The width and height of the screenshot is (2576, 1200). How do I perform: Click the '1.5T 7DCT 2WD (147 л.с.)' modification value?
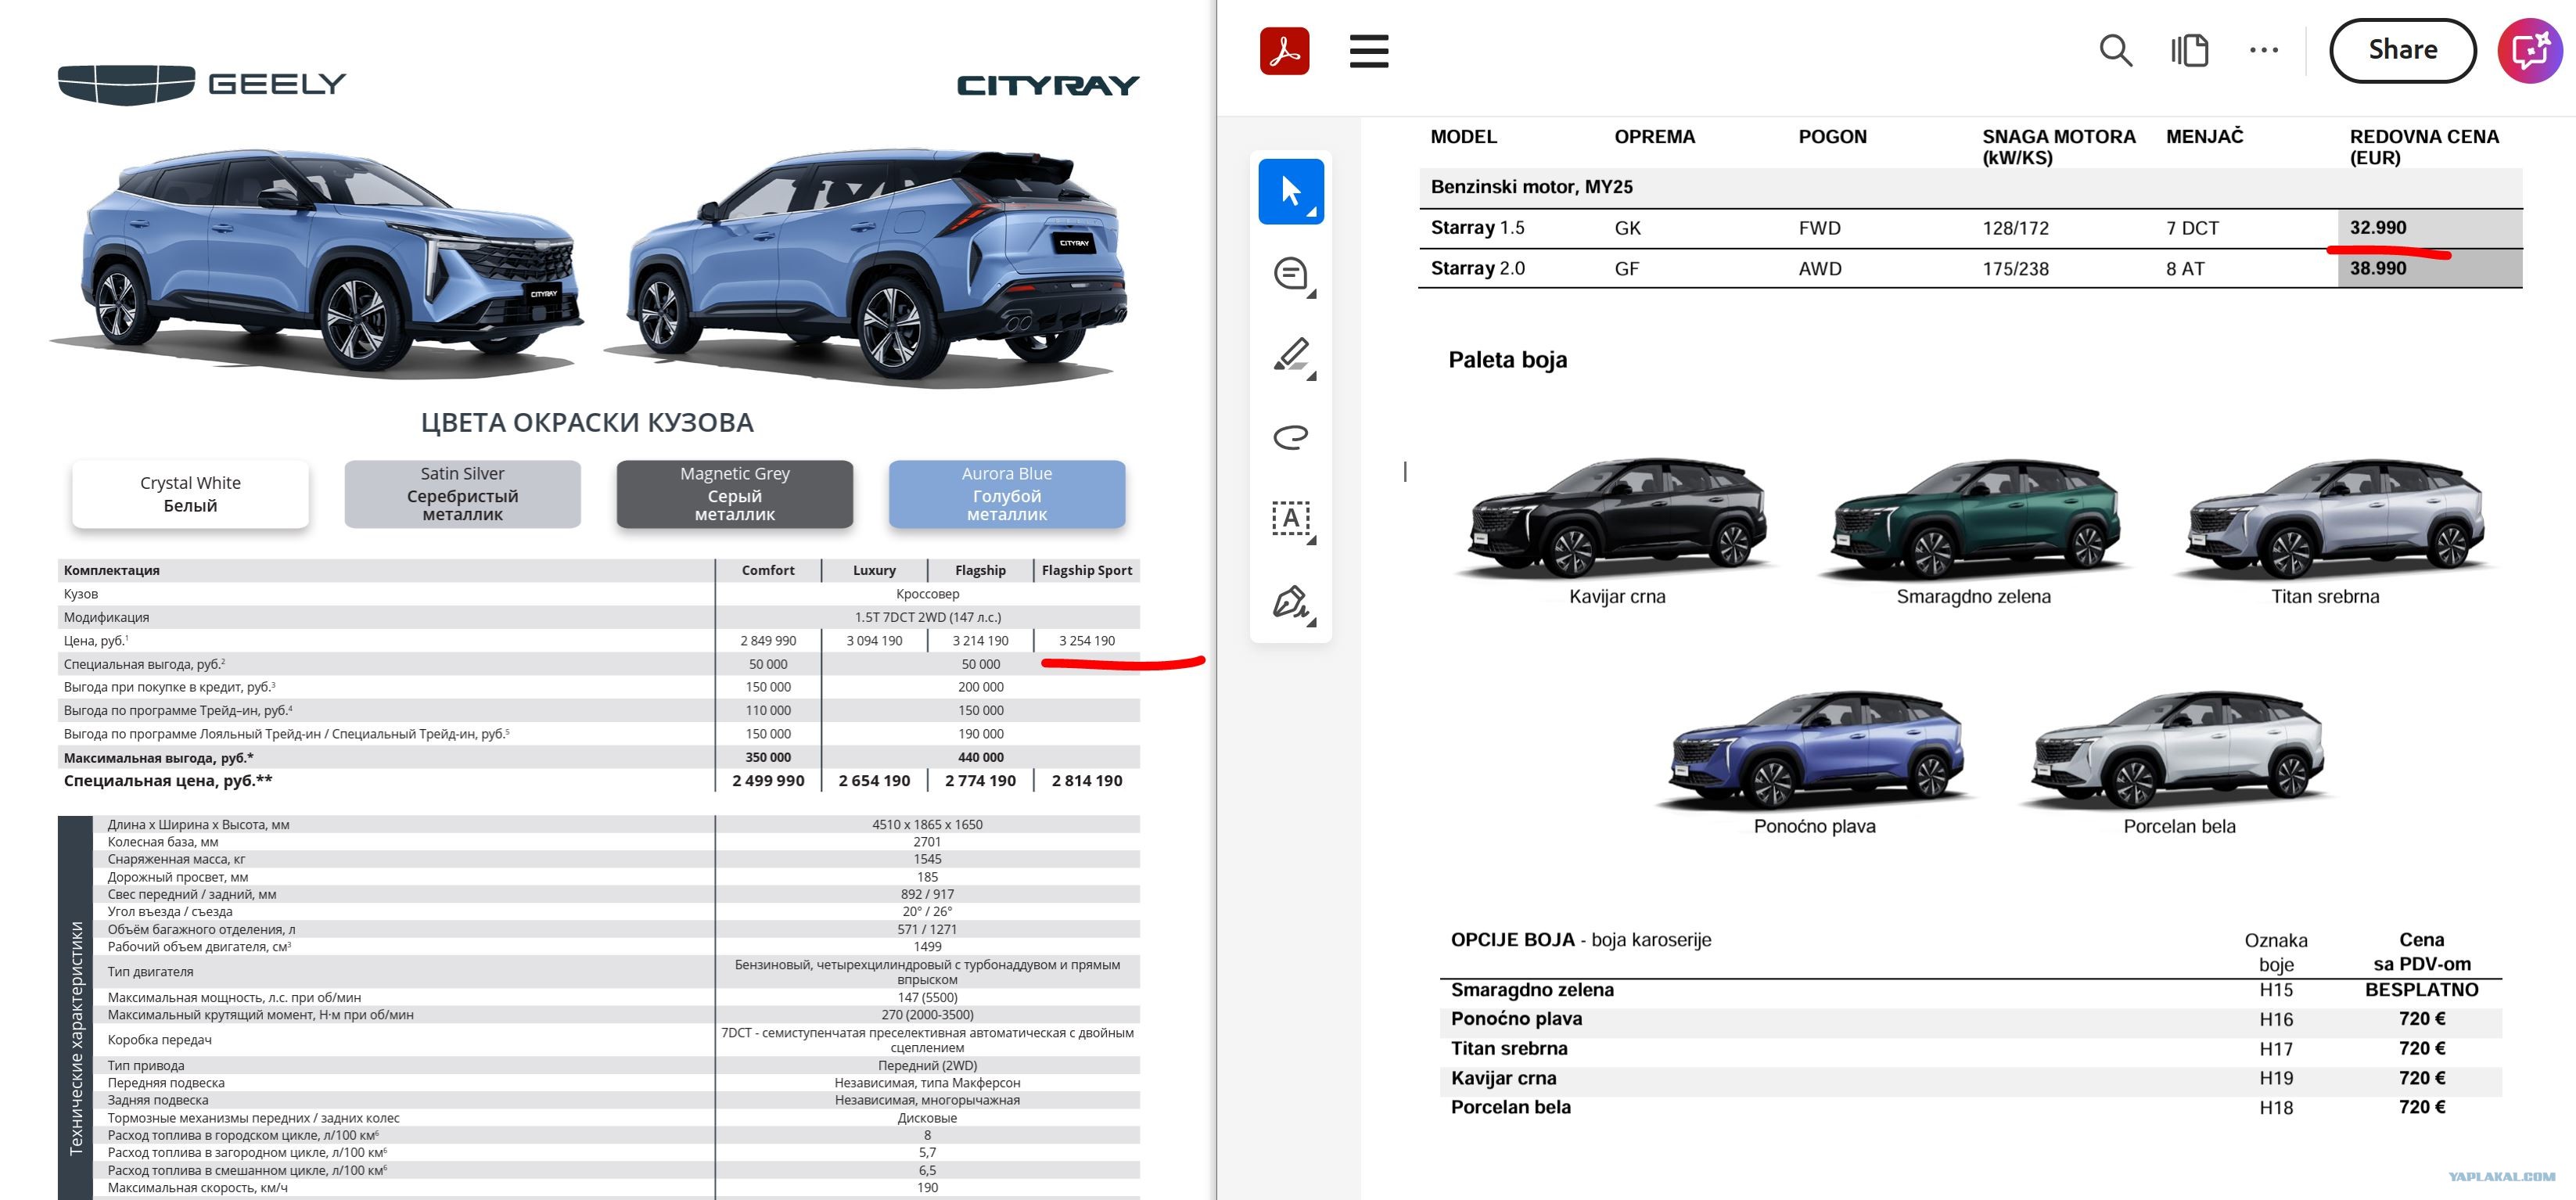coord(927,617)
